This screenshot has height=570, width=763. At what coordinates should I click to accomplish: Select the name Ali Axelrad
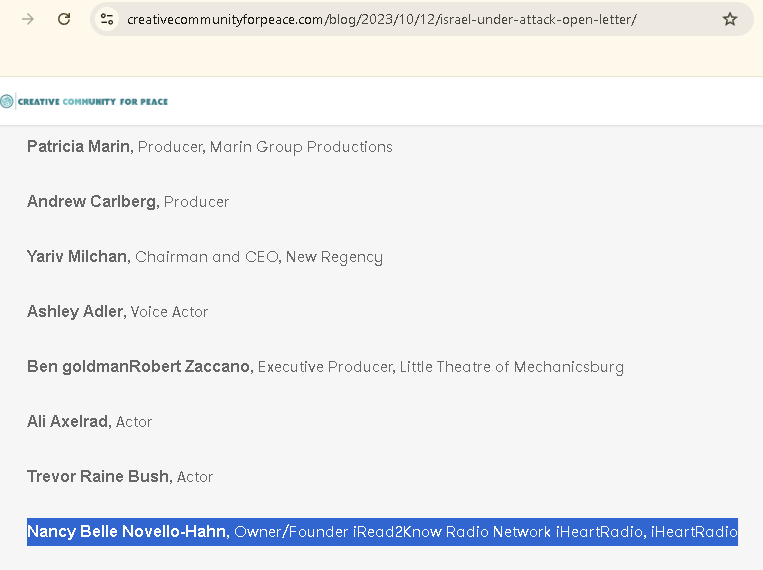tap(69, 422)
